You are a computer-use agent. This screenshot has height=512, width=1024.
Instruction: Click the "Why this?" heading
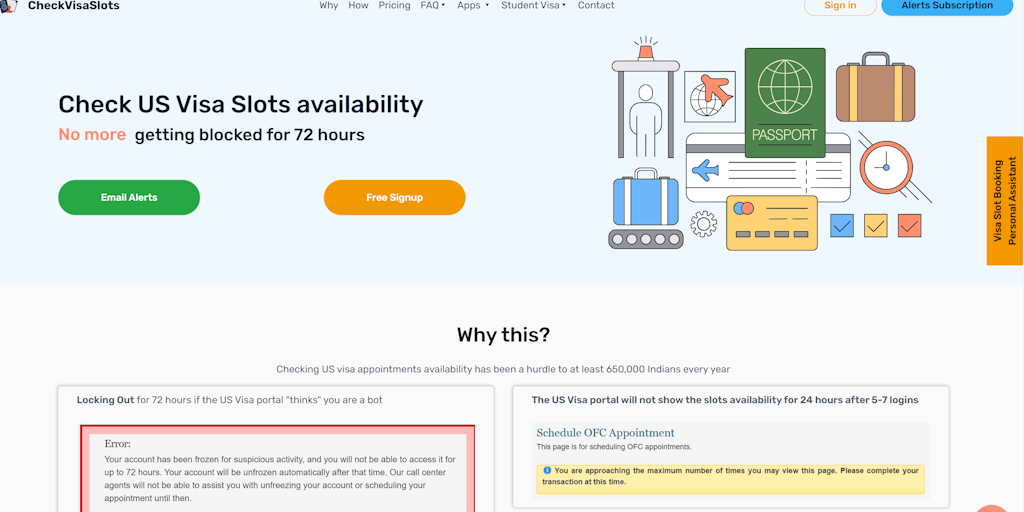[x=504, y=335]
